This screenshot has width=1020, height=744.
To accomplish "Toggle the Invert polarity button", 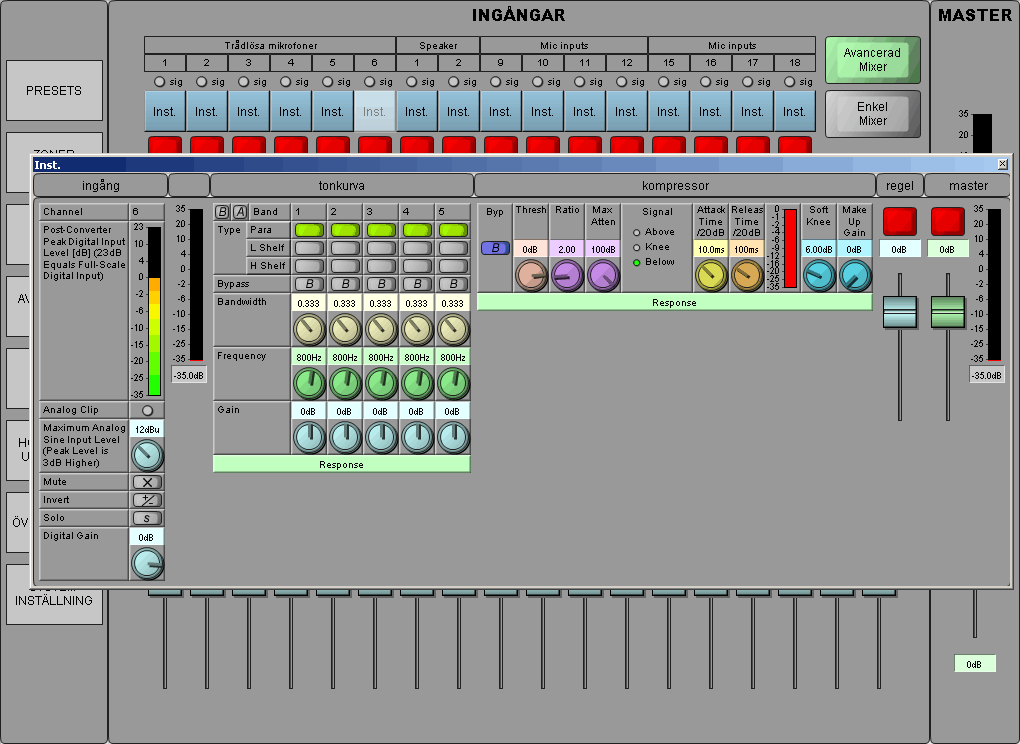I will tap(147, 500).
